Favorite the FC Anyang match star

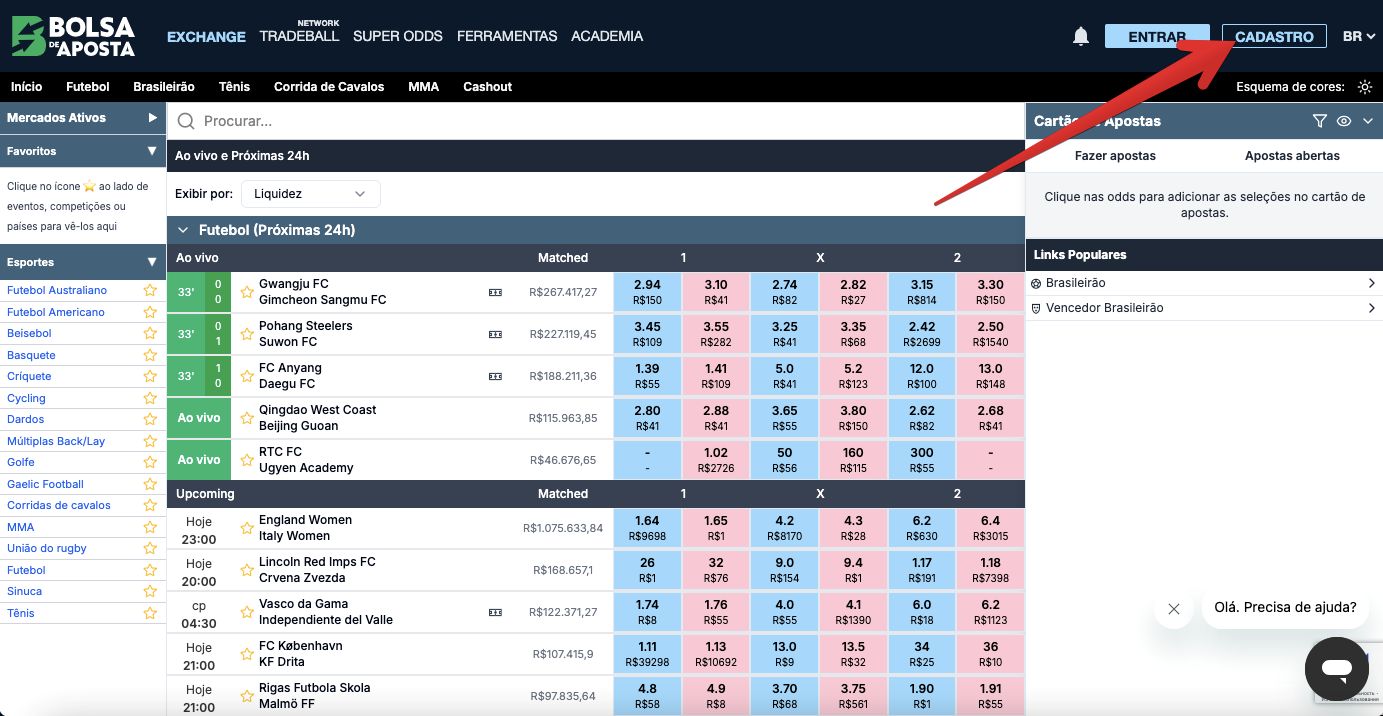247,376
